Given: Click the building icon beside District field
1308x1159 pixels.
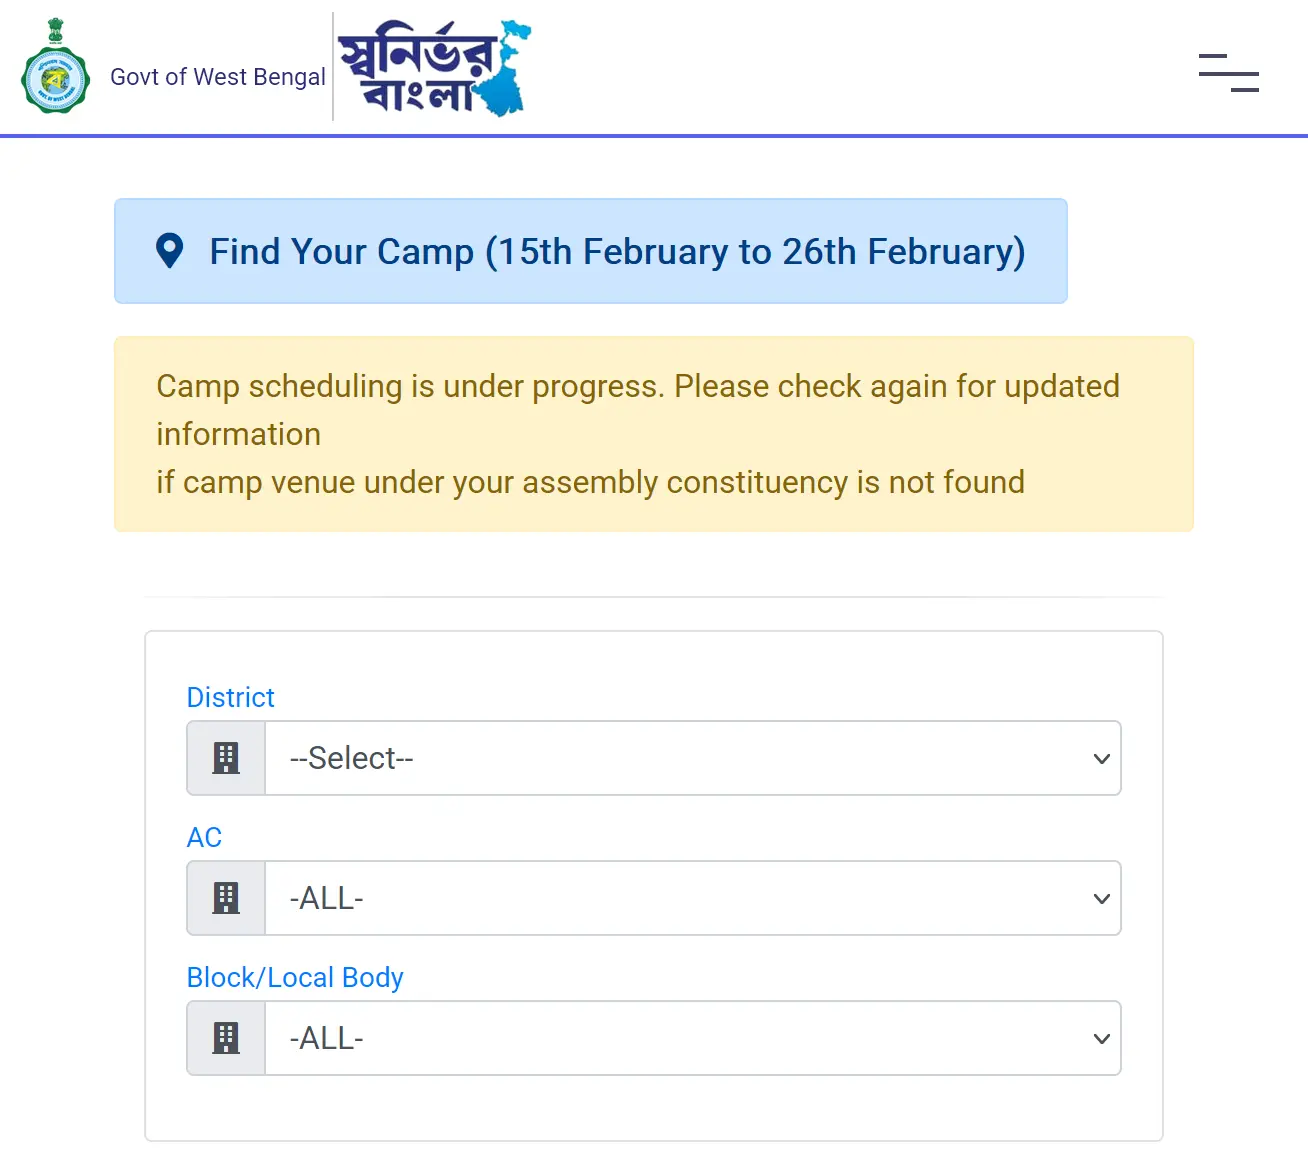Looking at the screenshot, I should click(x=226, y=758).
